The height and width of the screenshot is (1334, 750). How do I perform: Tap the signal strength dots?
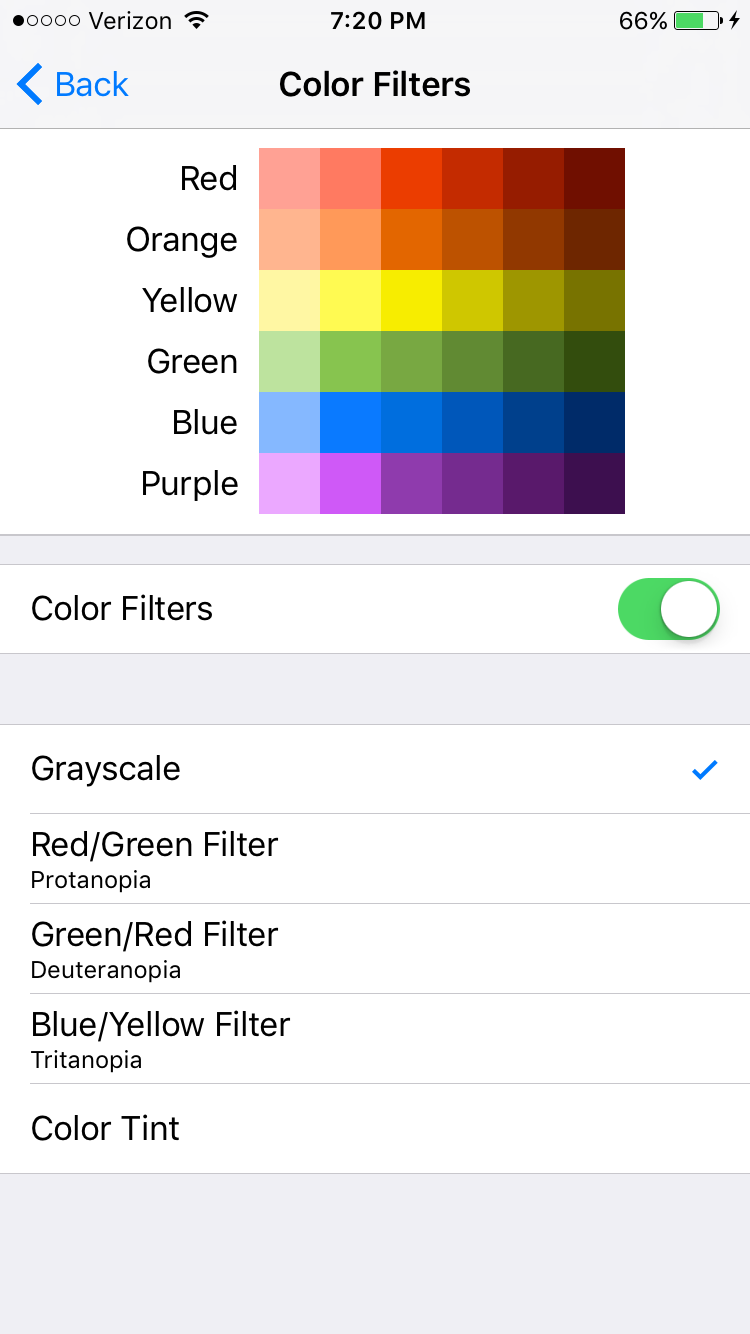click(47, 21)
